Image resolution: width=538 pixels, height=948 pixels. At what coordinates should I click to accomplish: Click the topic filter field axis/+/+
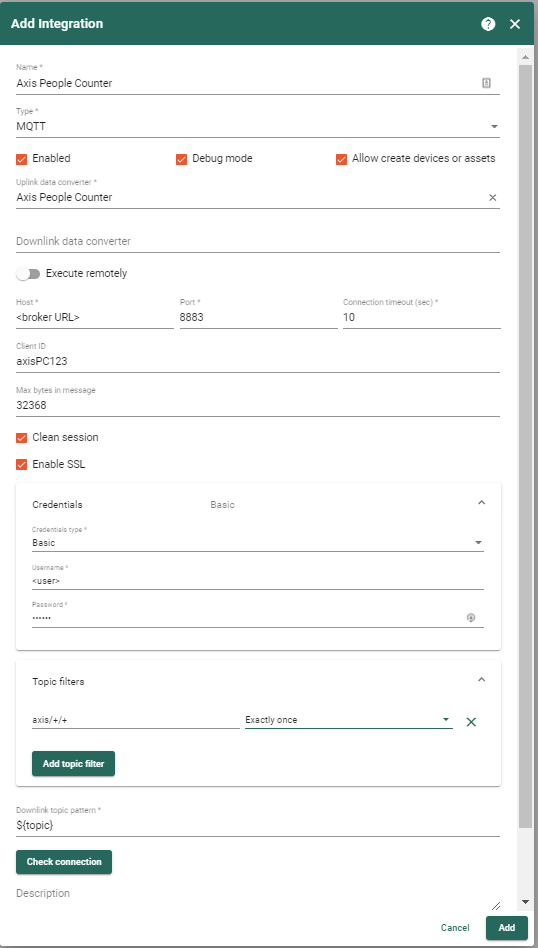[x=136, y=720]
